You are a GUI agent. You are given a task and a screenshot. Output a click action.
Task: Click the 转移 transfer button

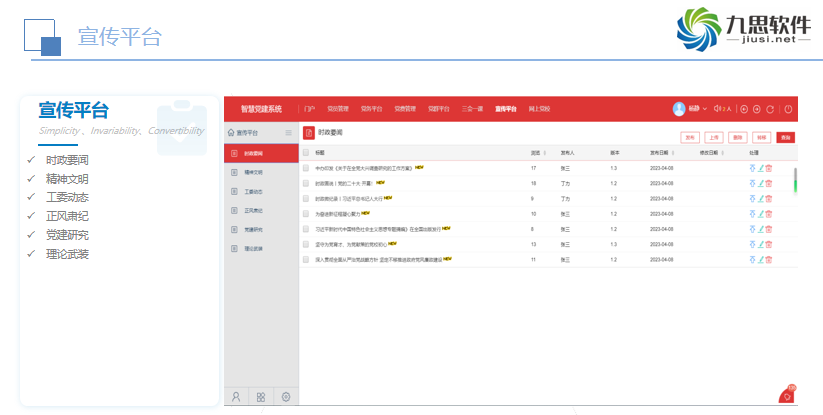(762, 137)
